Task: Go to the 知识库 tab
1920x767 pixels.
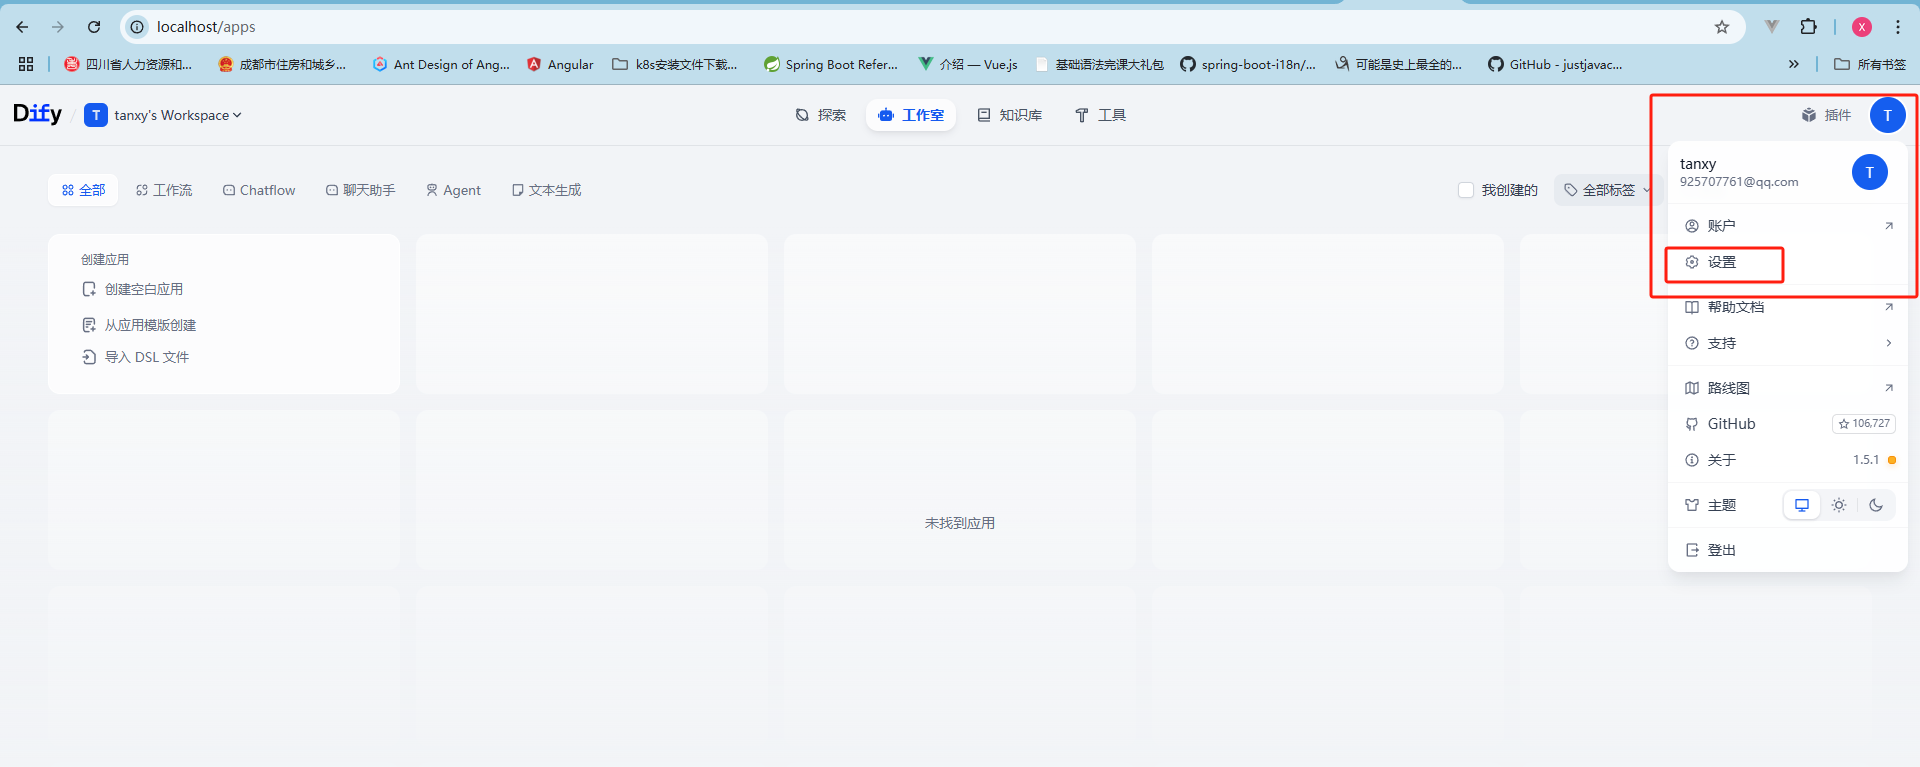Action: pos(1010,115)
